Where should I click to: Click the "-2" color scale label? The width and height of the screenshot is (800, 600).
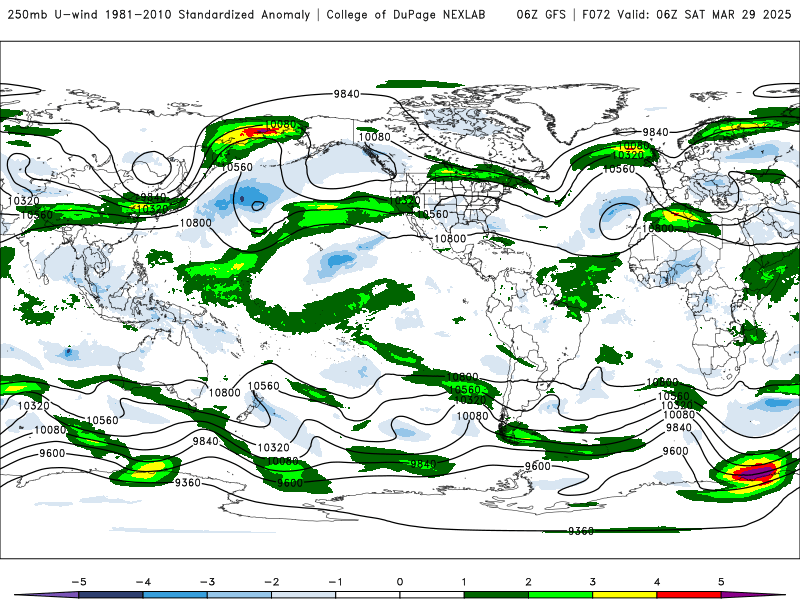click(x=271, y=582)
